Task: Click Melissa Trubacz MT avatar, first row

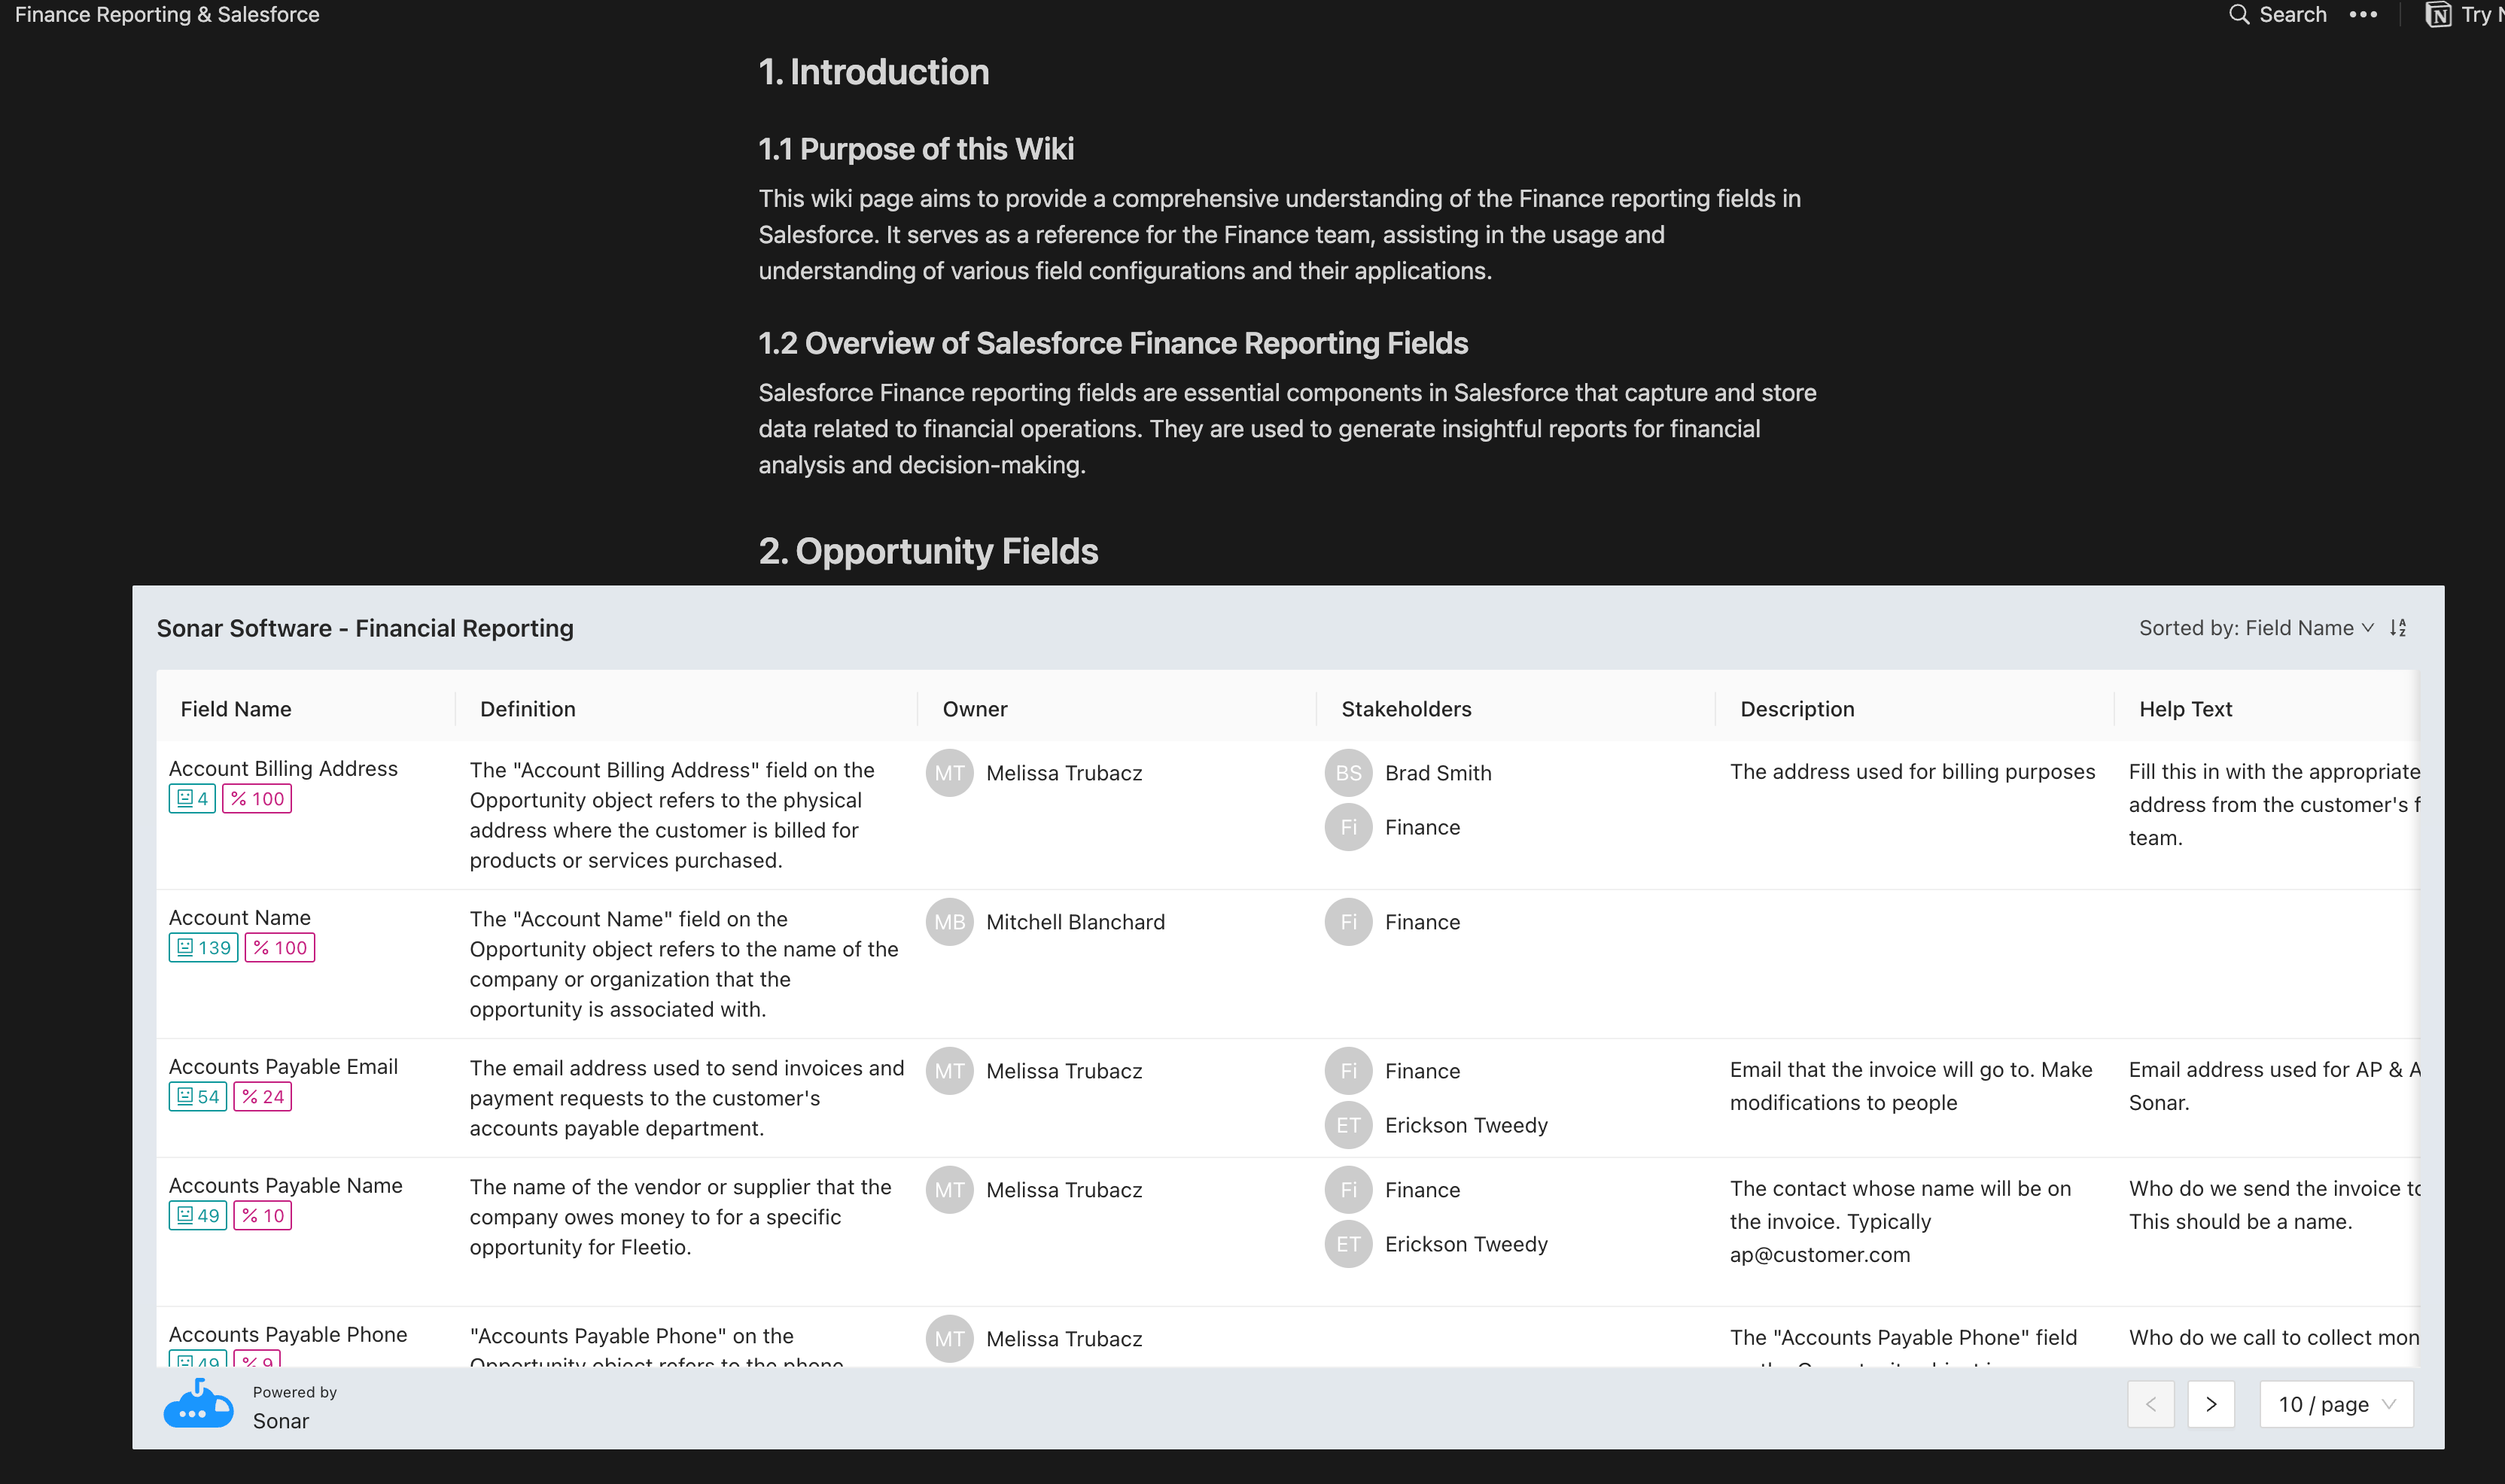Action: coord(949,773)
